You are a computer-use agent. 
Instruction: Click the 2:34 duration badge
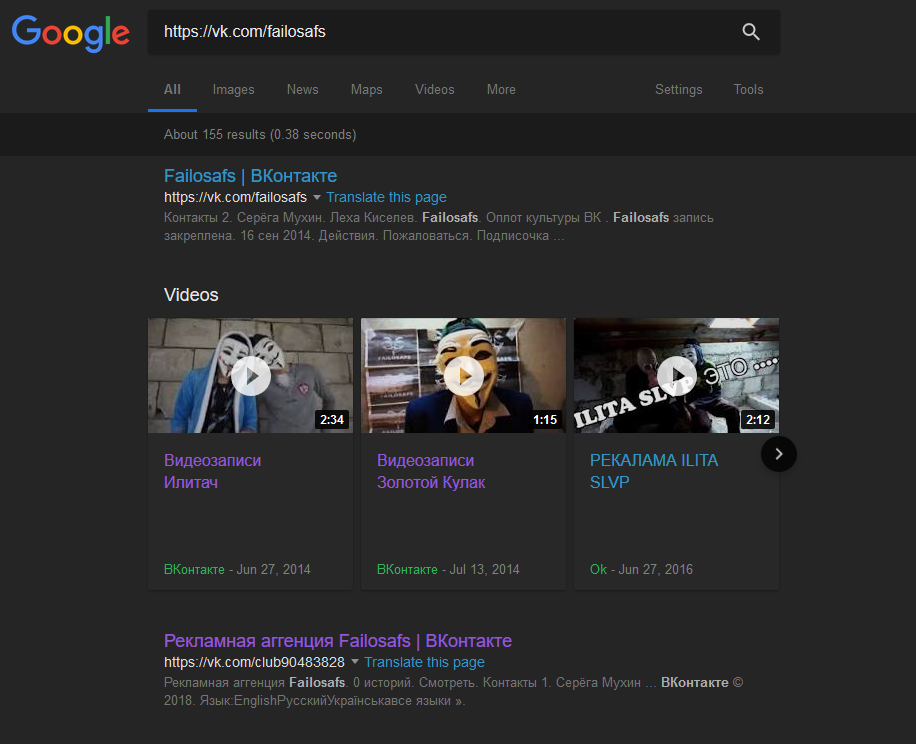(332, 419)
